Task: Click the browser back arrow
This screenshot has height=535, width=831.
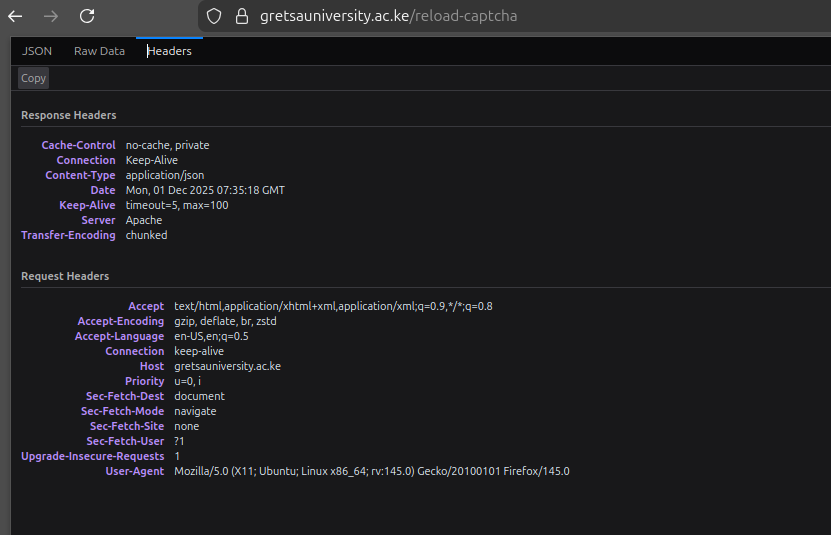Action: (15, 16)
